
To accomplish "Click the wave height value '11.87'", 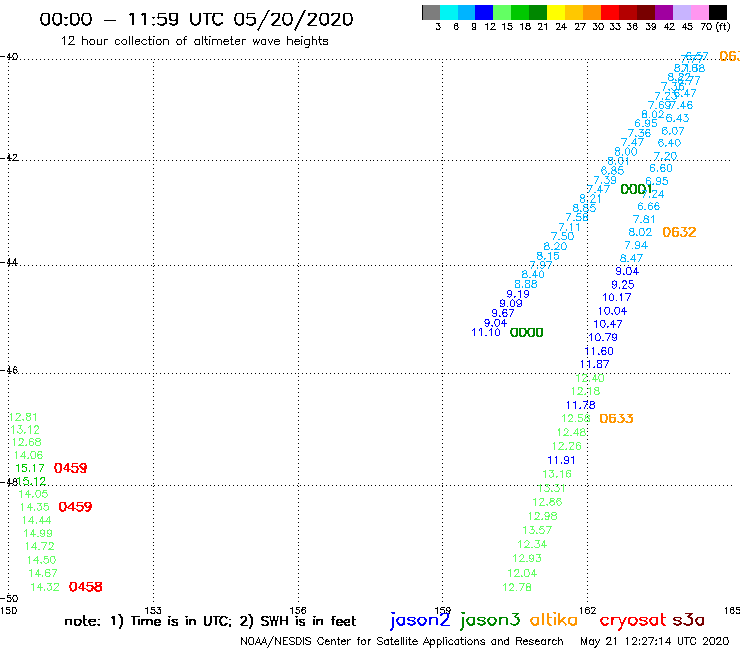I will [595, 364].
